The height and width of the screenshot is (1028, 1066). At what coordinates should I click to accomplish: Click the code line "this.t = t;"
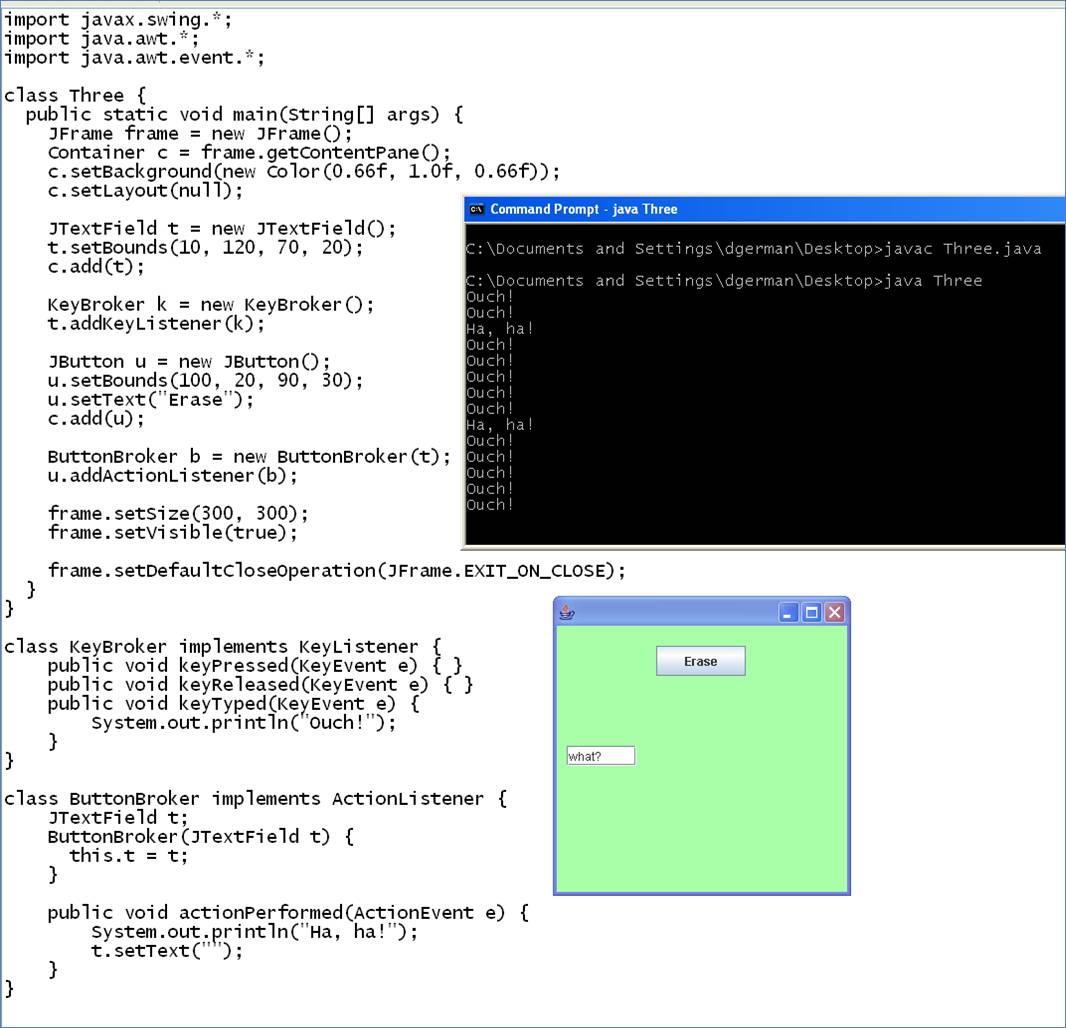coord(128,856)
